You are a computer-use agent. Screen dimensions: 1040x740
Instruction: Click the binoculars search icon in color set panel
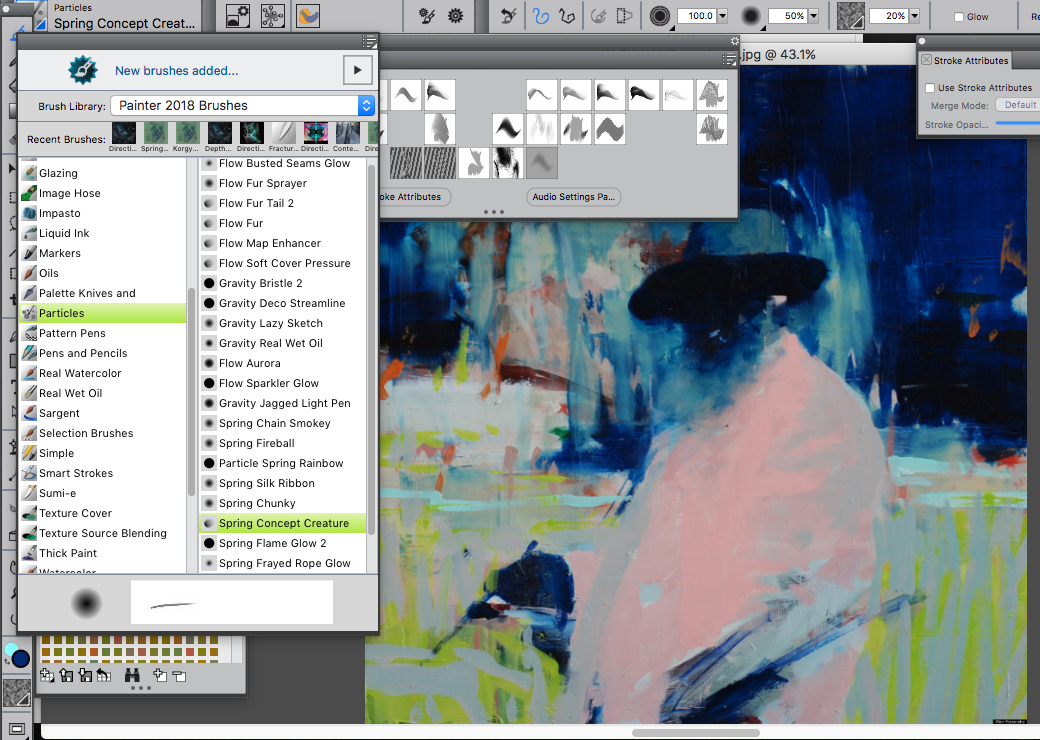point(132,676)
